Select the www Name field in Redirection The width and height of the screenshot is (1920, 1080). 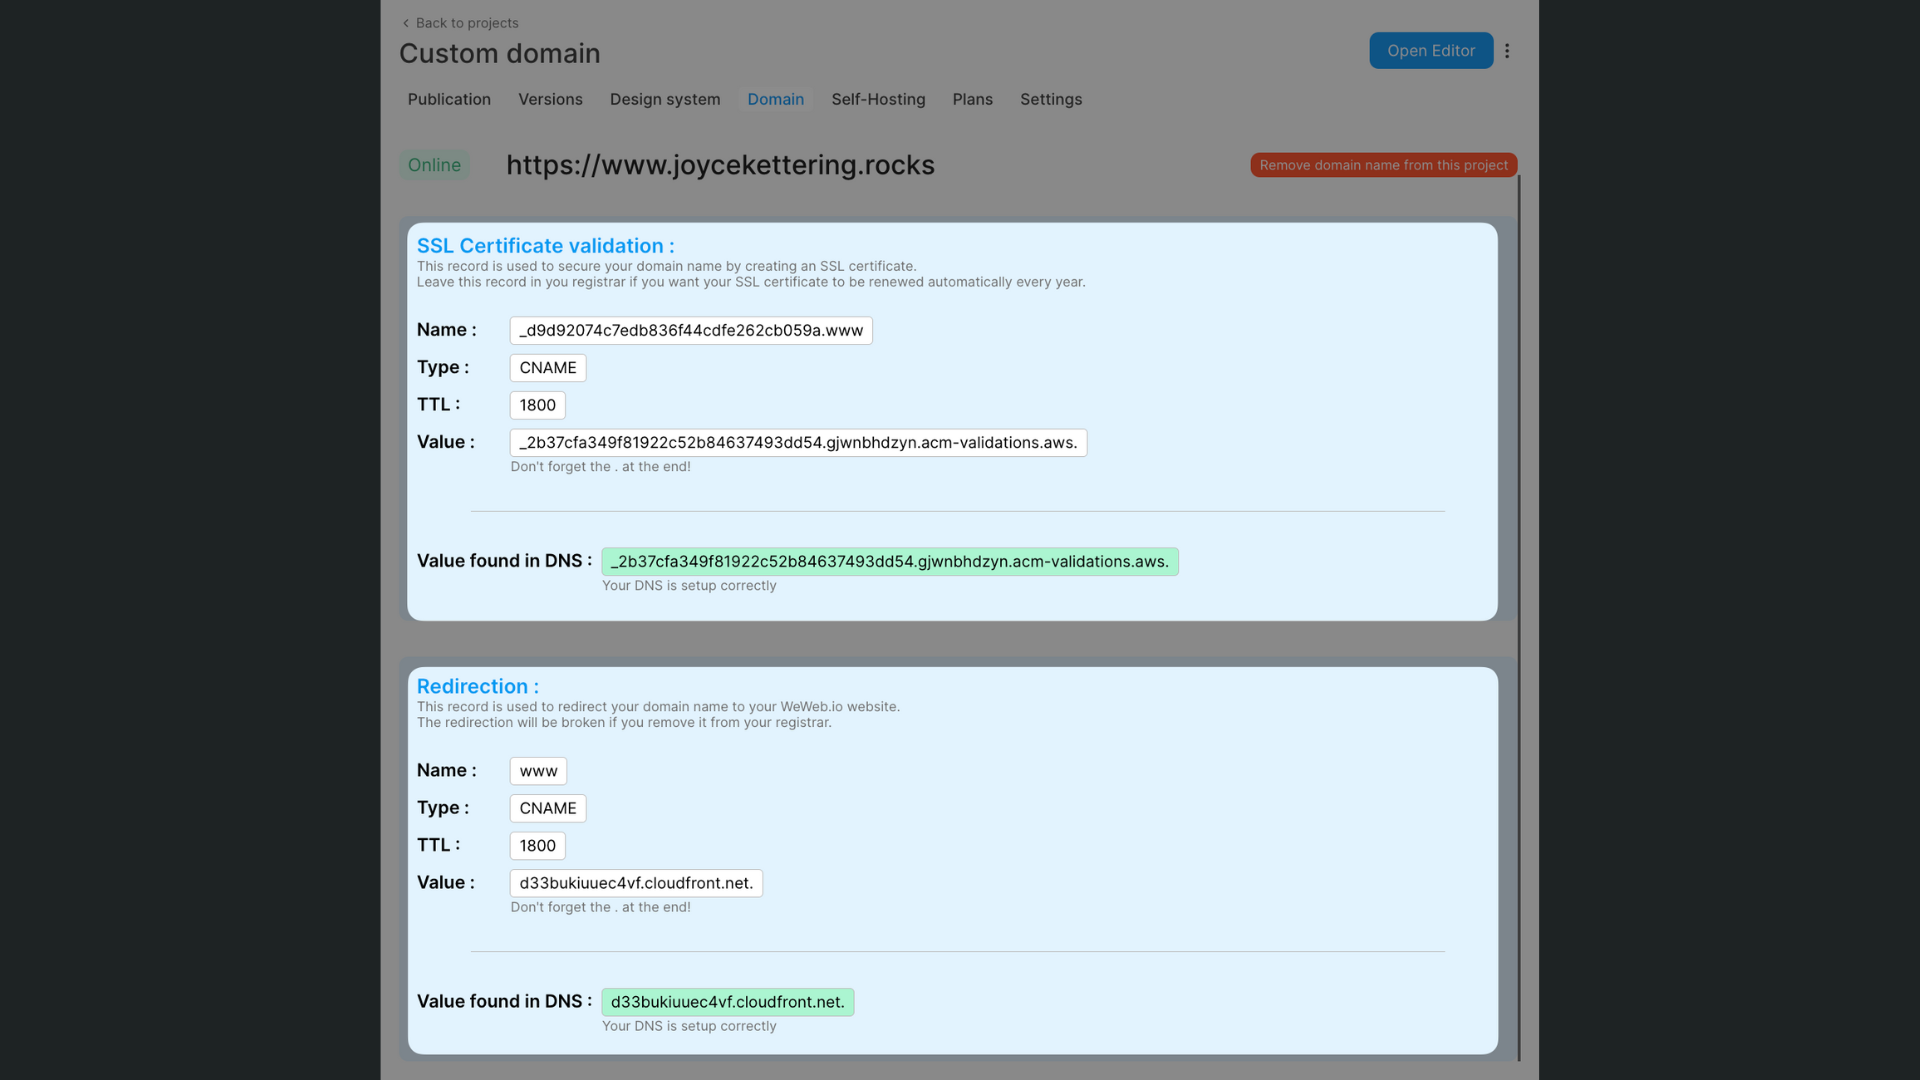coord(538,770)
